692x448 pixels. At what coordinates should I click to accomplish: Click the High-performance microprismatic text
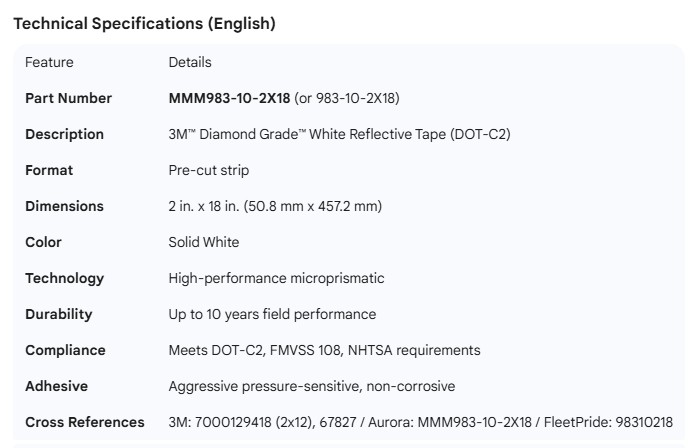click(276, 278)
